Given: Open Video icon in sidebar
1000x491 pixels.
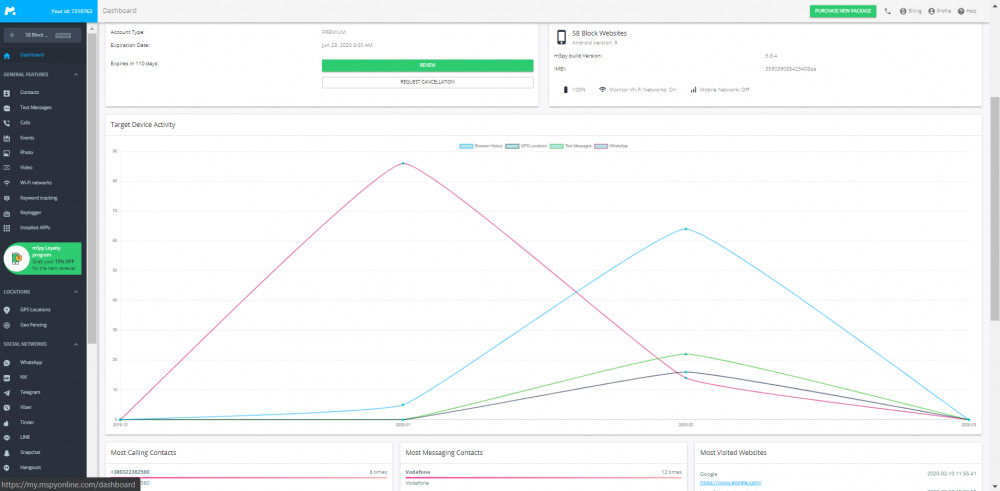Looking at the screenshot, I should tap(7, 168).
